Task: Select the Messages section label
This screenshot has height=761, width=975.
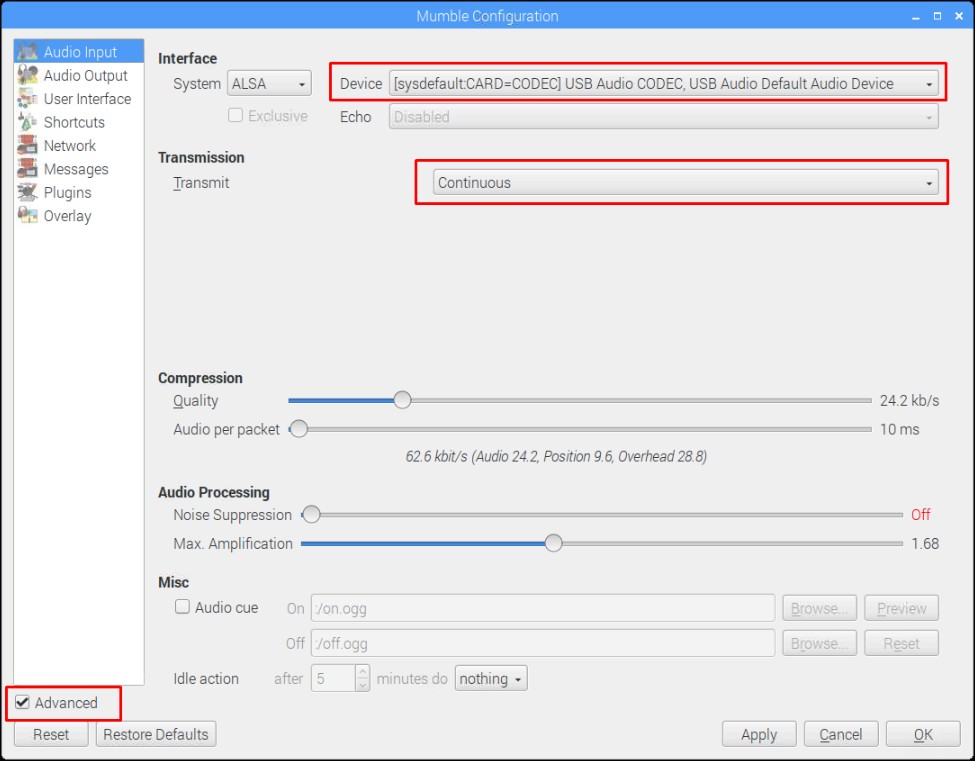Action: tap(76, 169)
